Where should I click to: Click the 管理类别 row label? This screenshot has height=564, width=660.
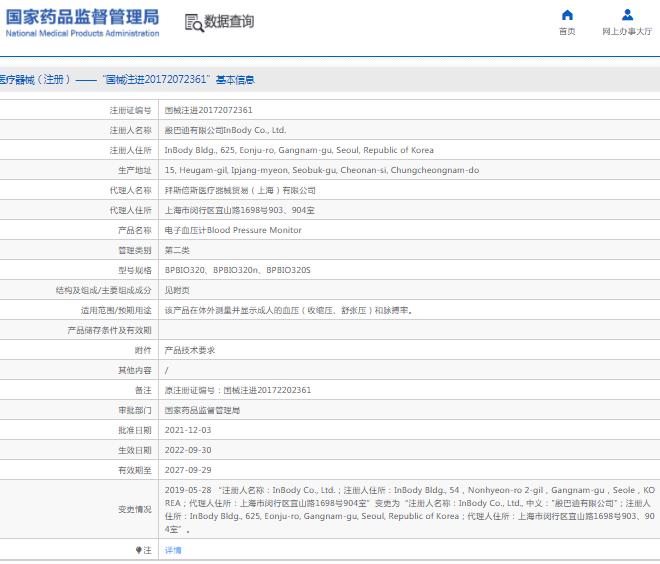(x=135, y=250)
